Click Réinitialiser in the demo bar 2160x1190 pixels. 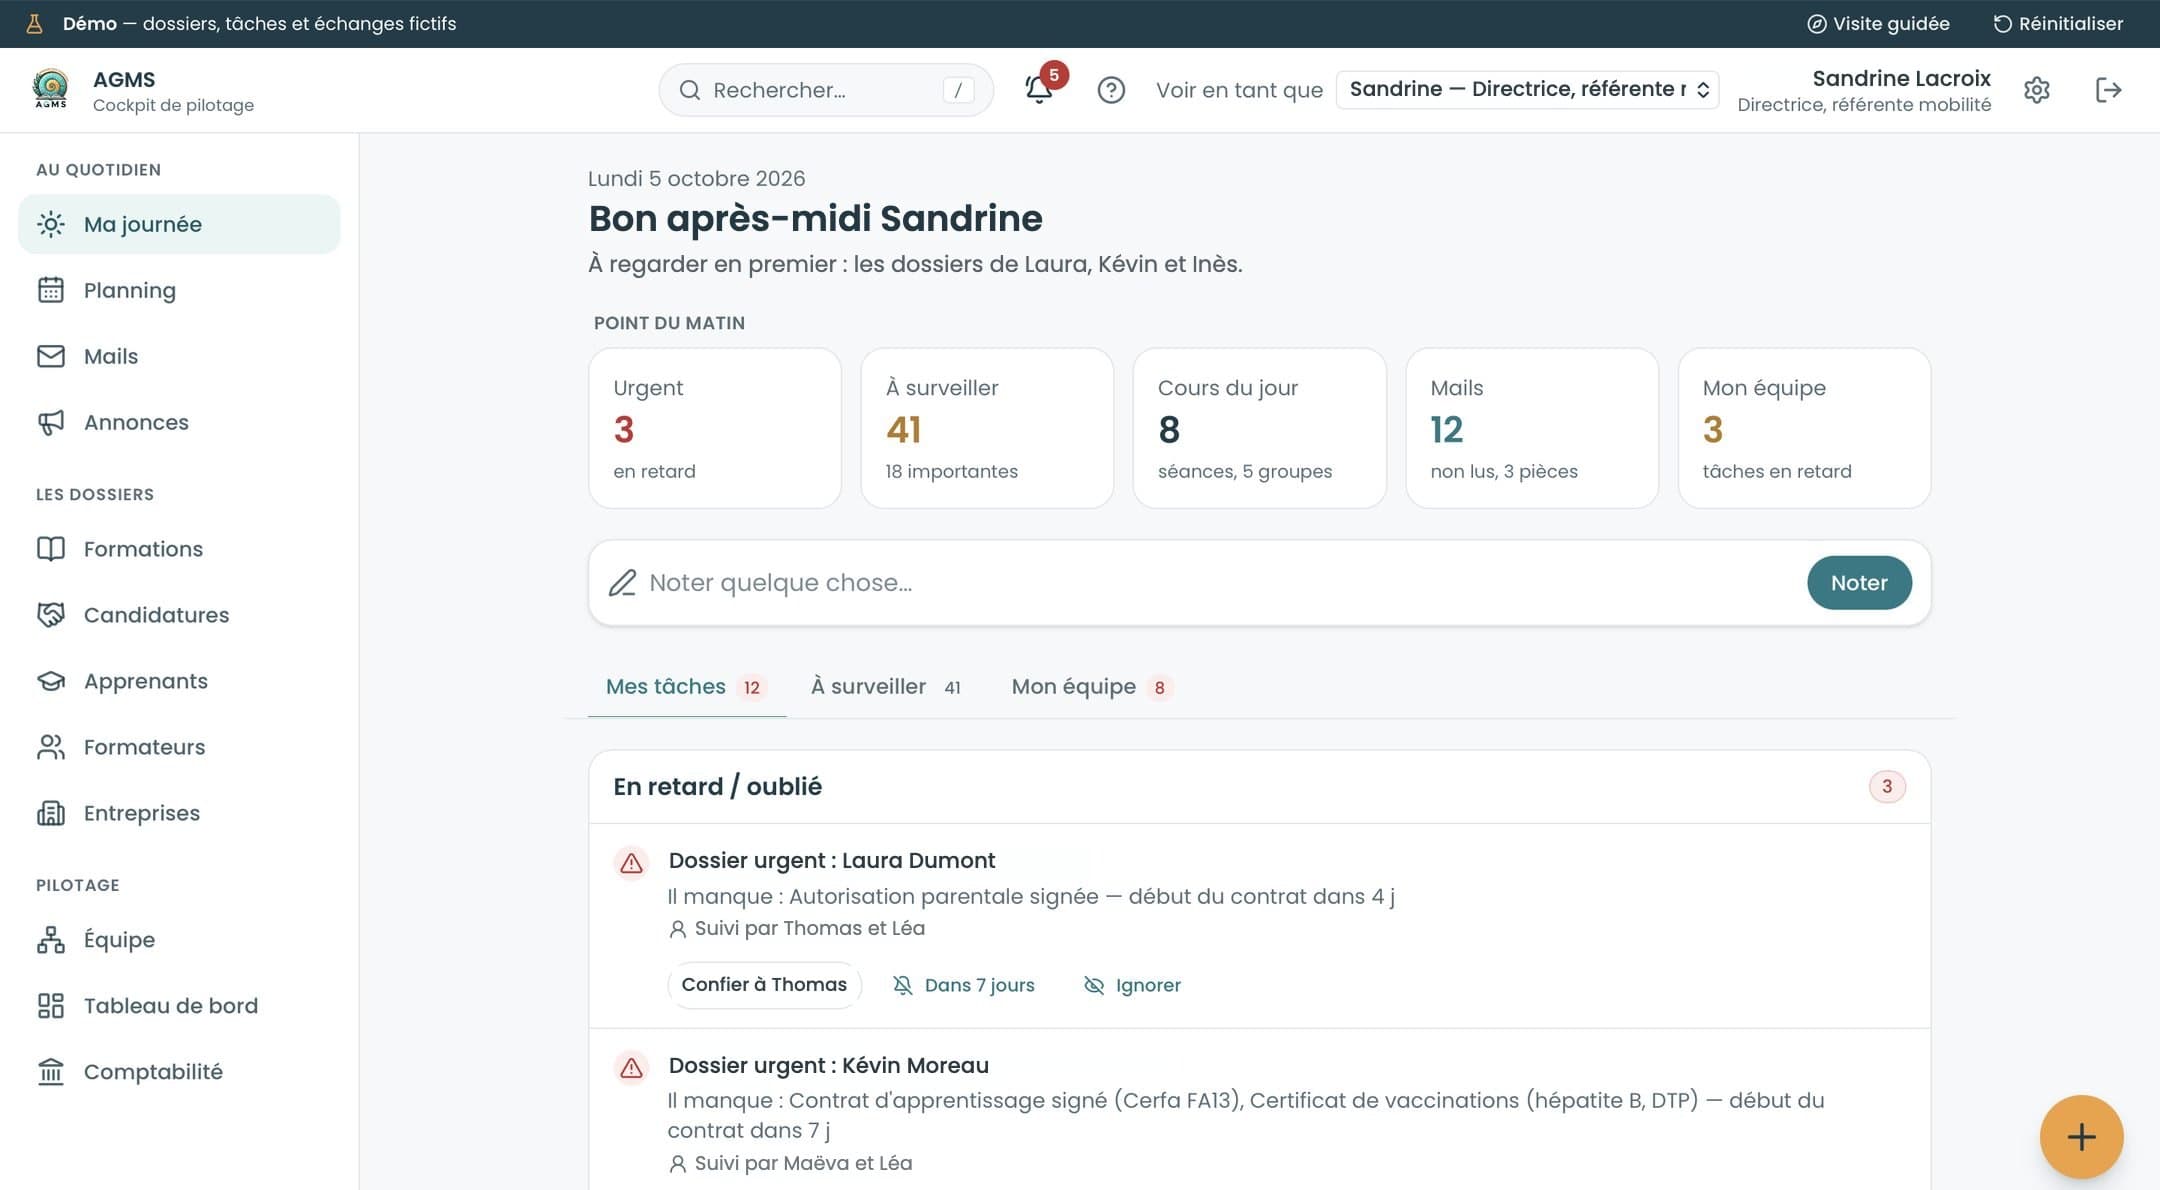pos(2057,24)
